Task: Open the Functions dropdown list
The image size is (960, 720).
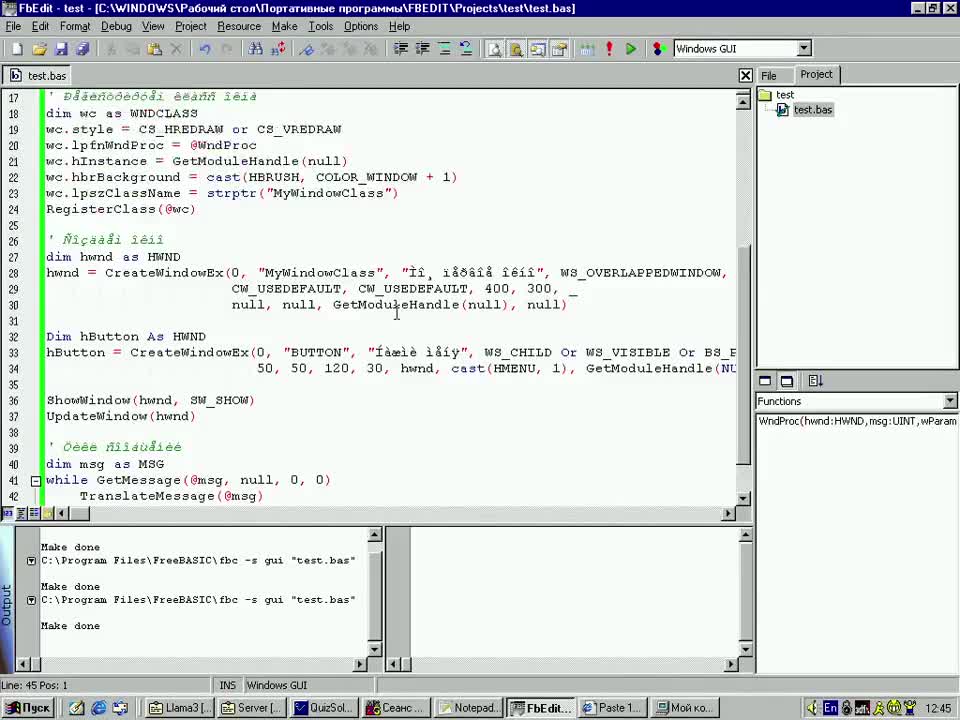Action: [x=949, y=401]
